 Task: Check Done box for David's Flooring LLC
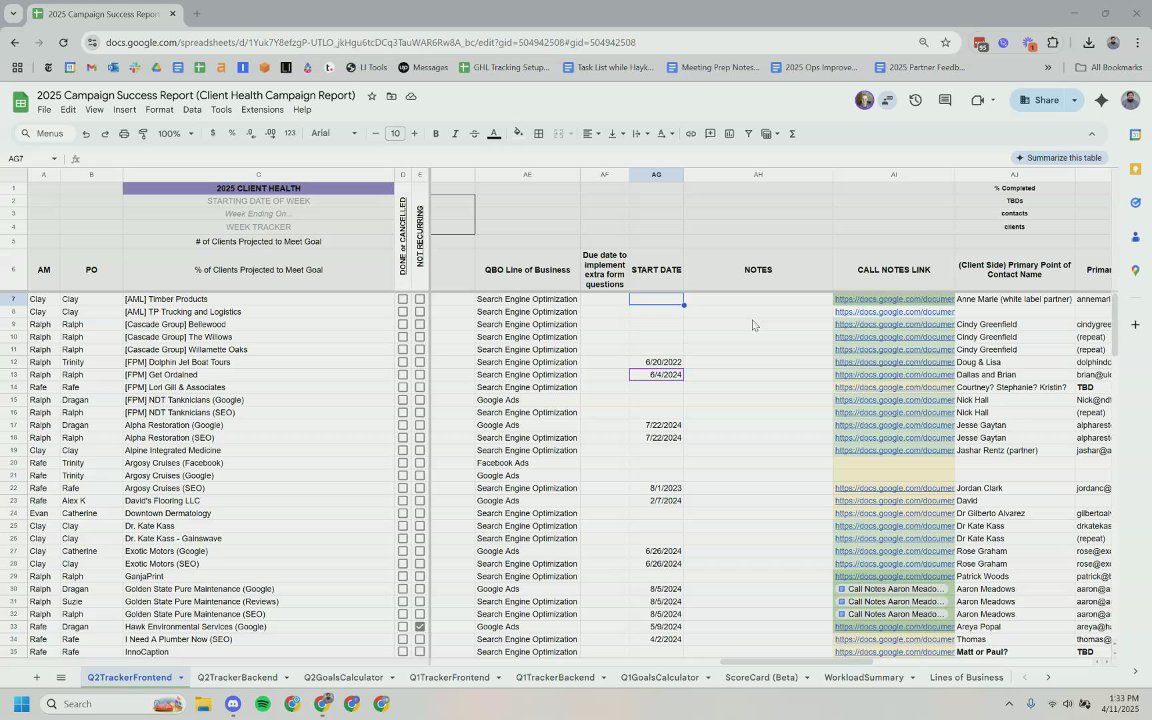(403, 500)
